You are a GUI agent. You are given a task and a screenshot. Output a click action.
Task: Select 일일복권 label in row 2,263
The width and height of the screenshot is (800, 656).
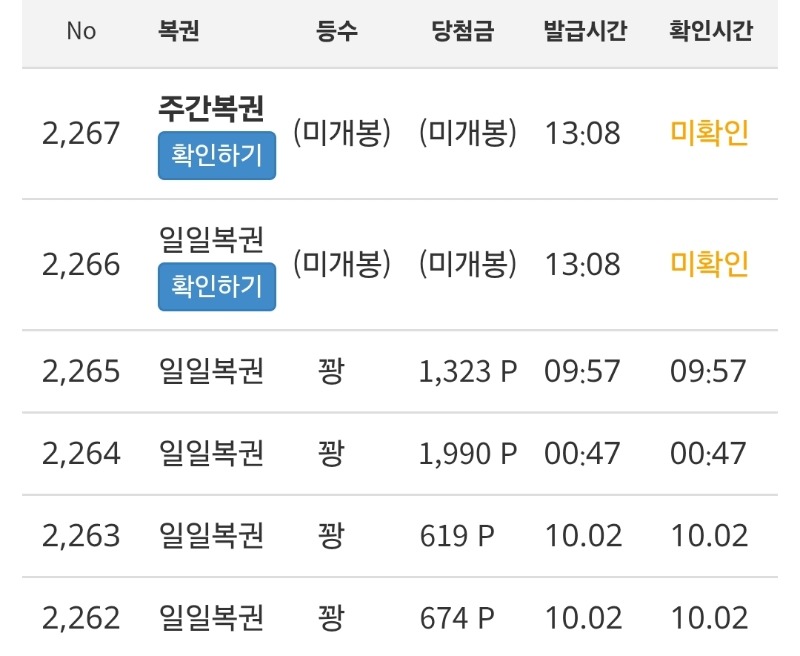pos(211,535)
